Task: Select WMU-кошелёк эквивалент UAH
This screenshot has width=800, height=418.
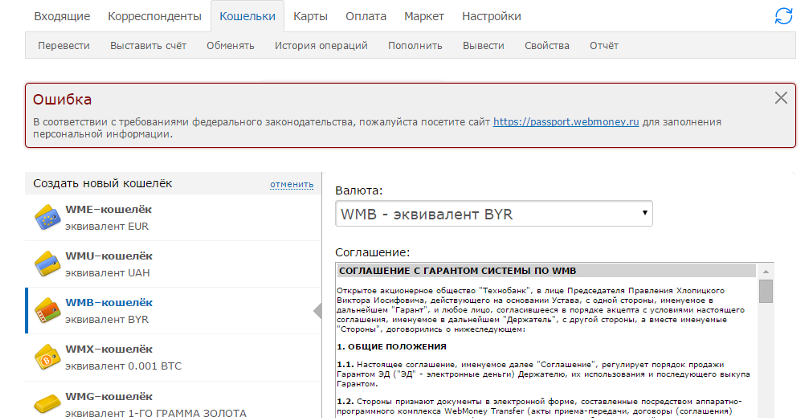Action: 173,264
